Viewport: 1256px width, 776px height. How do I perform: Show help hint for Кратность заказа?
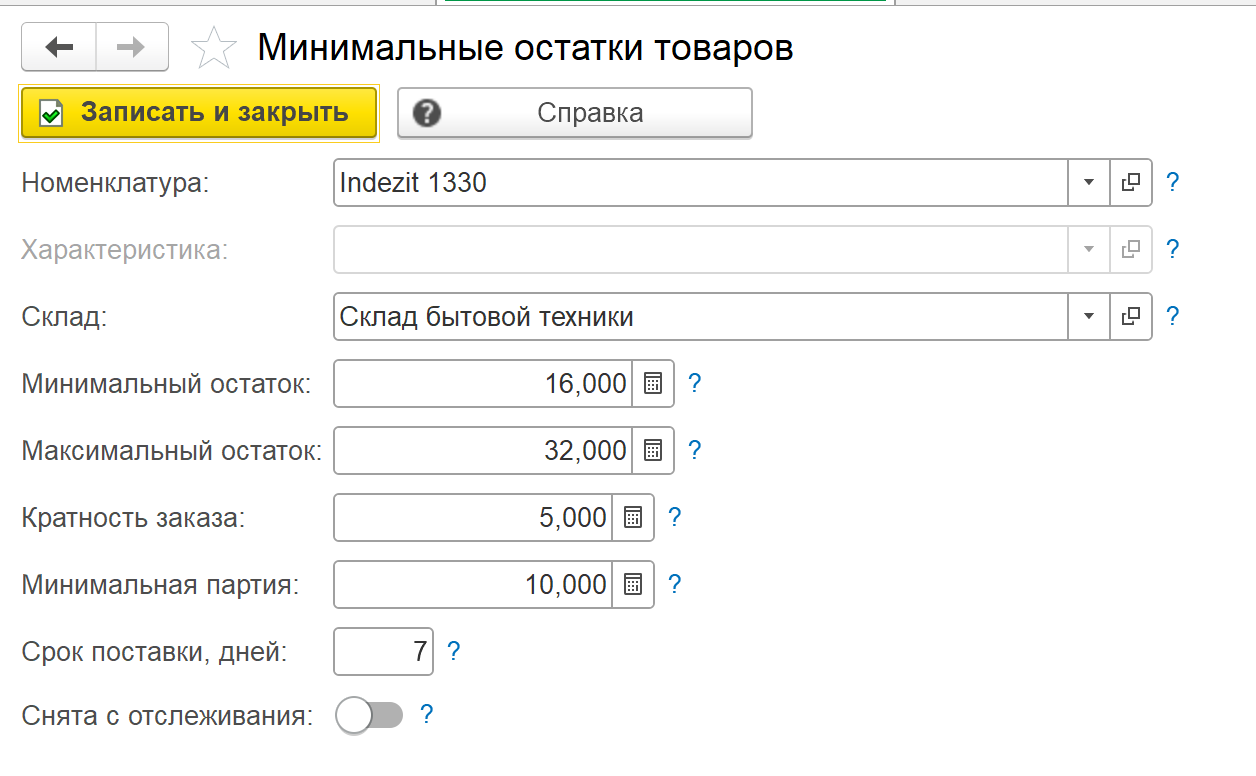coord(675,517)
